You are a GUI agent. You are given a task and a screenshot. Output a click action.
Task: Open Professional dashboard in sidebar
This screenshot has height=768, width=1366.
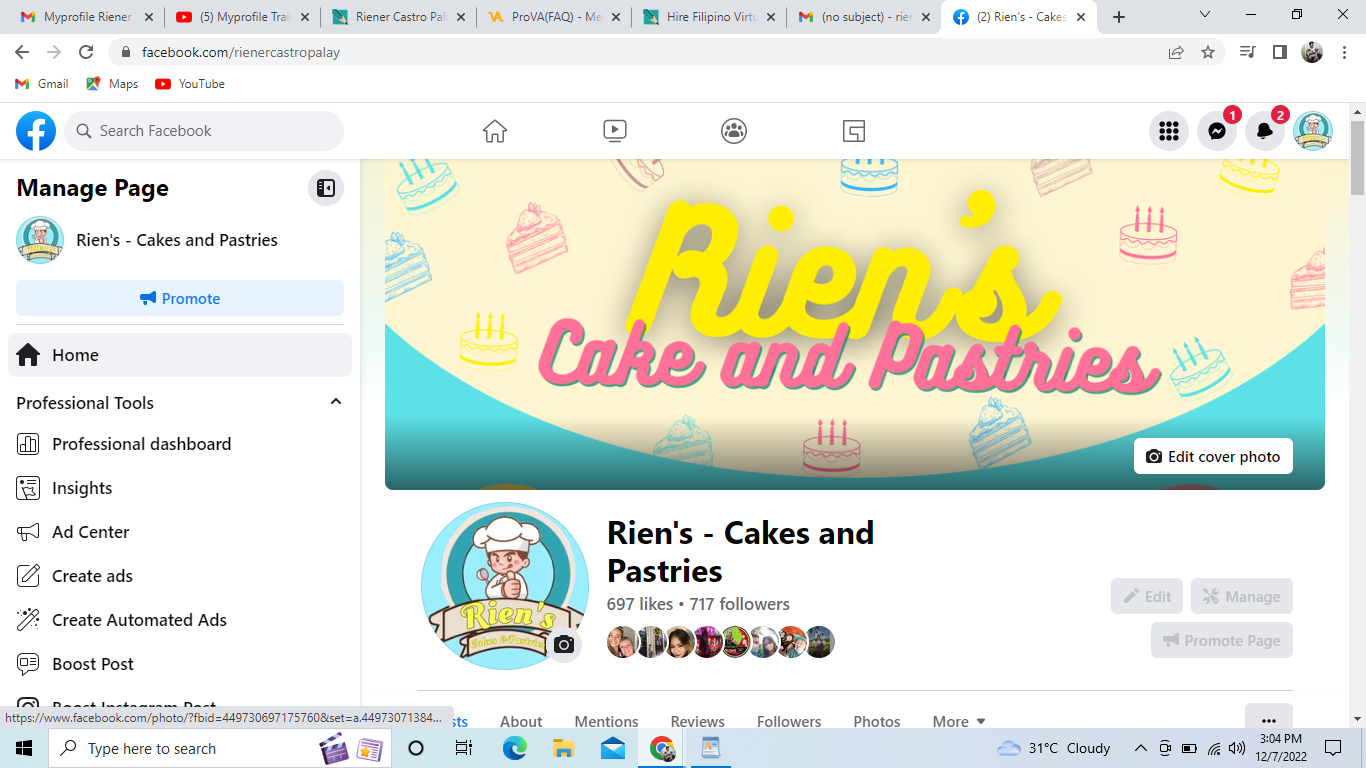pyautogui.click(x=180, y=444)
